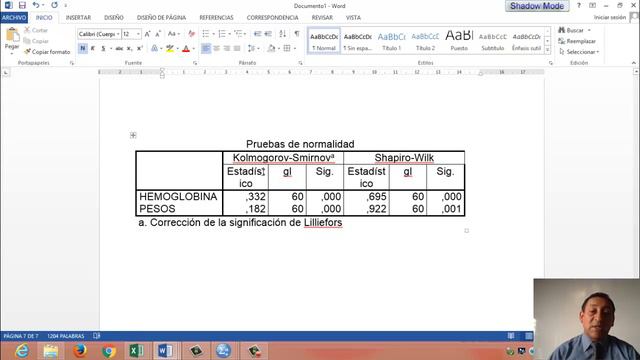The width and height of the screenshot is (640, 360).
Task: Decrease paragraph indent
Action: pyautogui.click(x=257, y=34)
